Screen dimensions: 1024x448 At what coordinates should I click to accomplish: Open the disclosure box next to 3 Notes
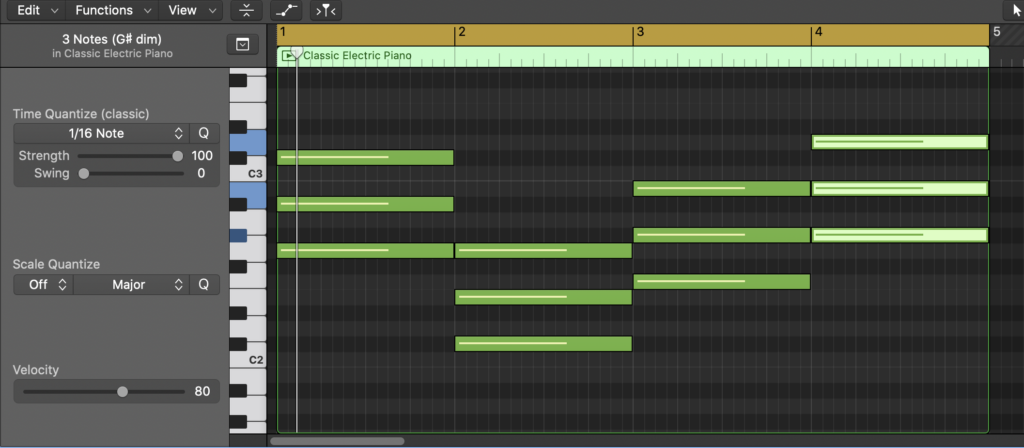coord(242,44)
